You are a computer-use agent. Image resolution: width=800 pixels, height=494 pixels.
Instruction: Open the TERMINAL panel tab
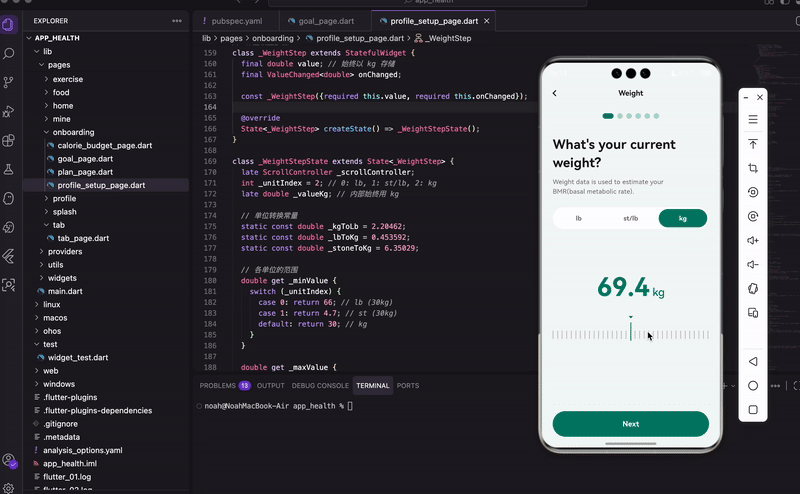pyautogui.click(x=372, y=386)
